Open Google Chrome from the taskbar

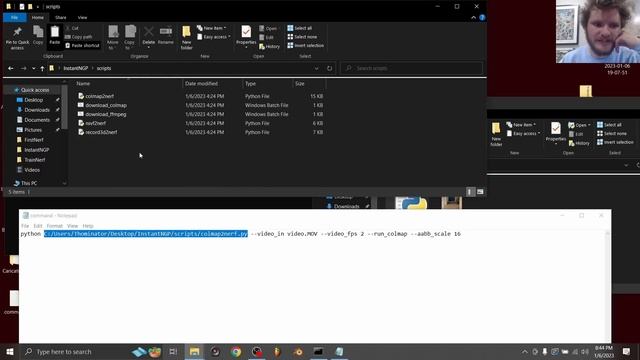click(x=236, y=351)
